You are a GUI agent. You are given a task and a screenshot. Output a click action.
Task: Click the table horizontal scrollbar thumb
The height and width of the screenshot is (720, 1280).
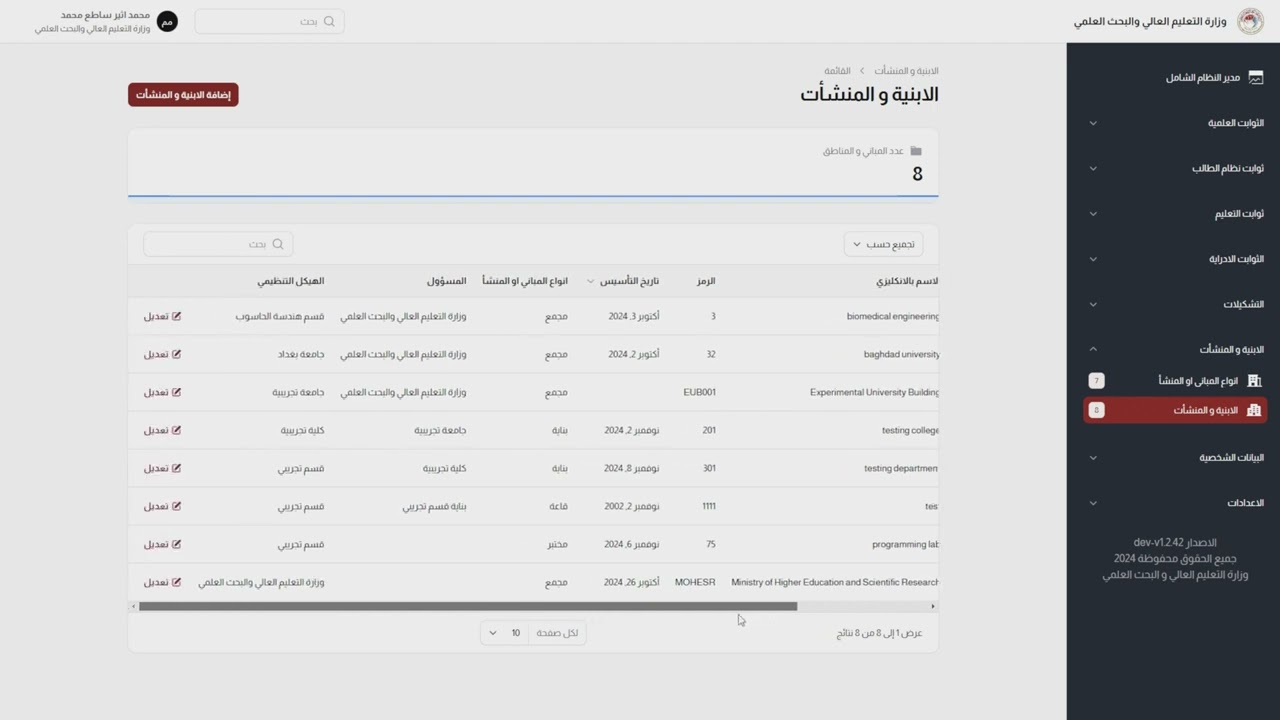468,606
